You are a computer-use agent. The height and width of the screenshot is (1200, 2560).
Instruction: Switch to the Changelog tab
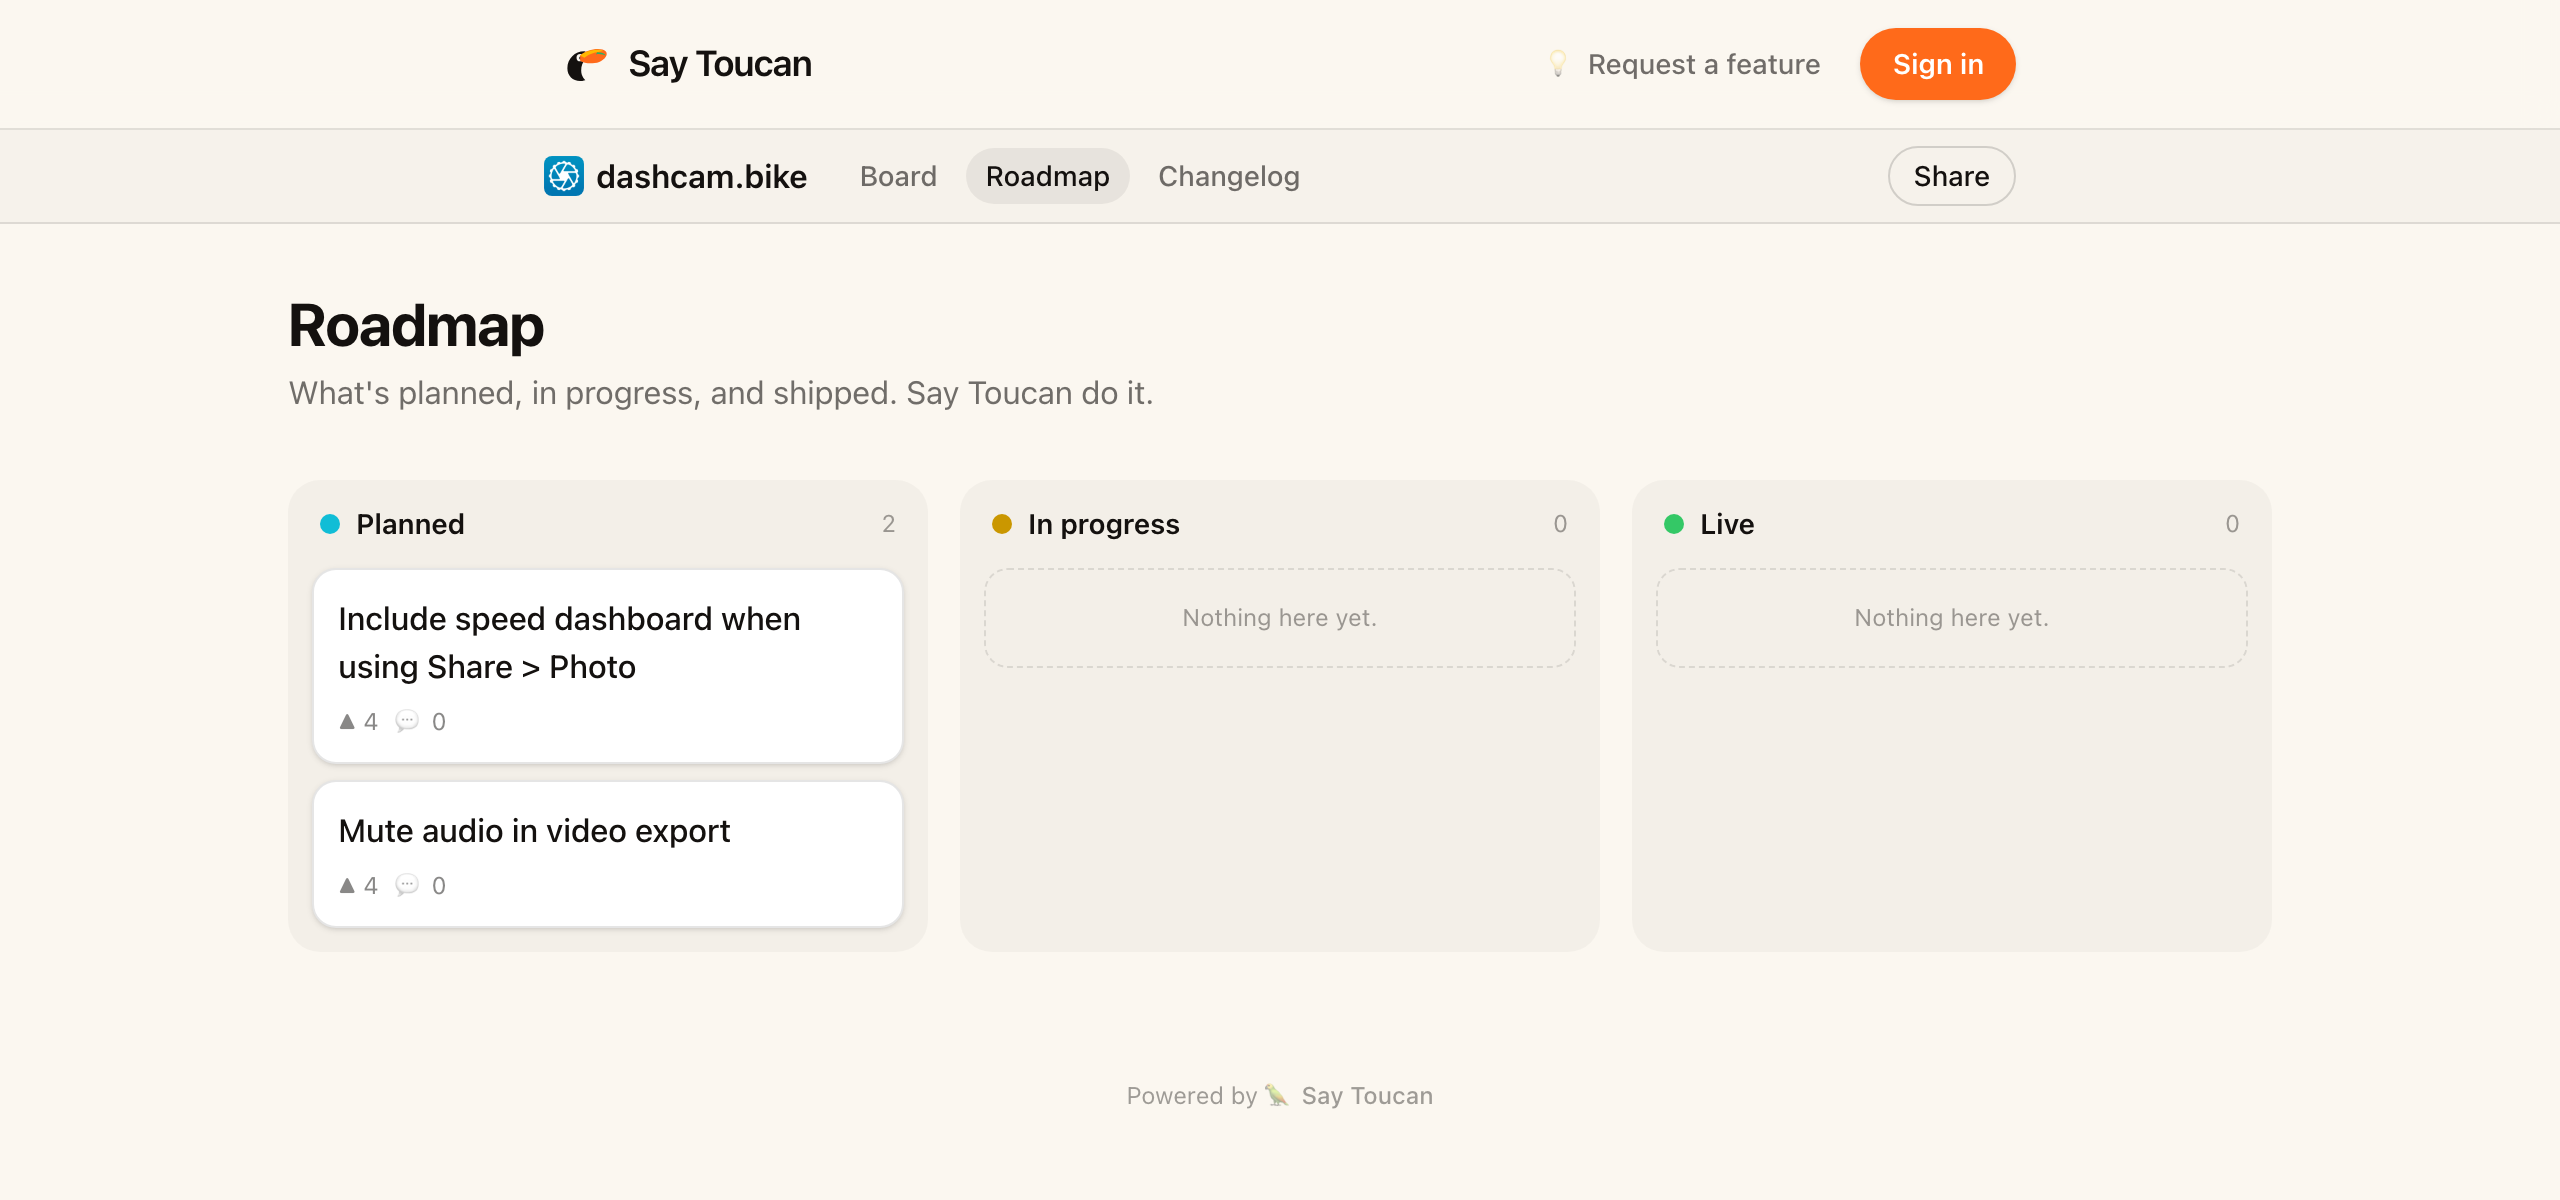1229,176
